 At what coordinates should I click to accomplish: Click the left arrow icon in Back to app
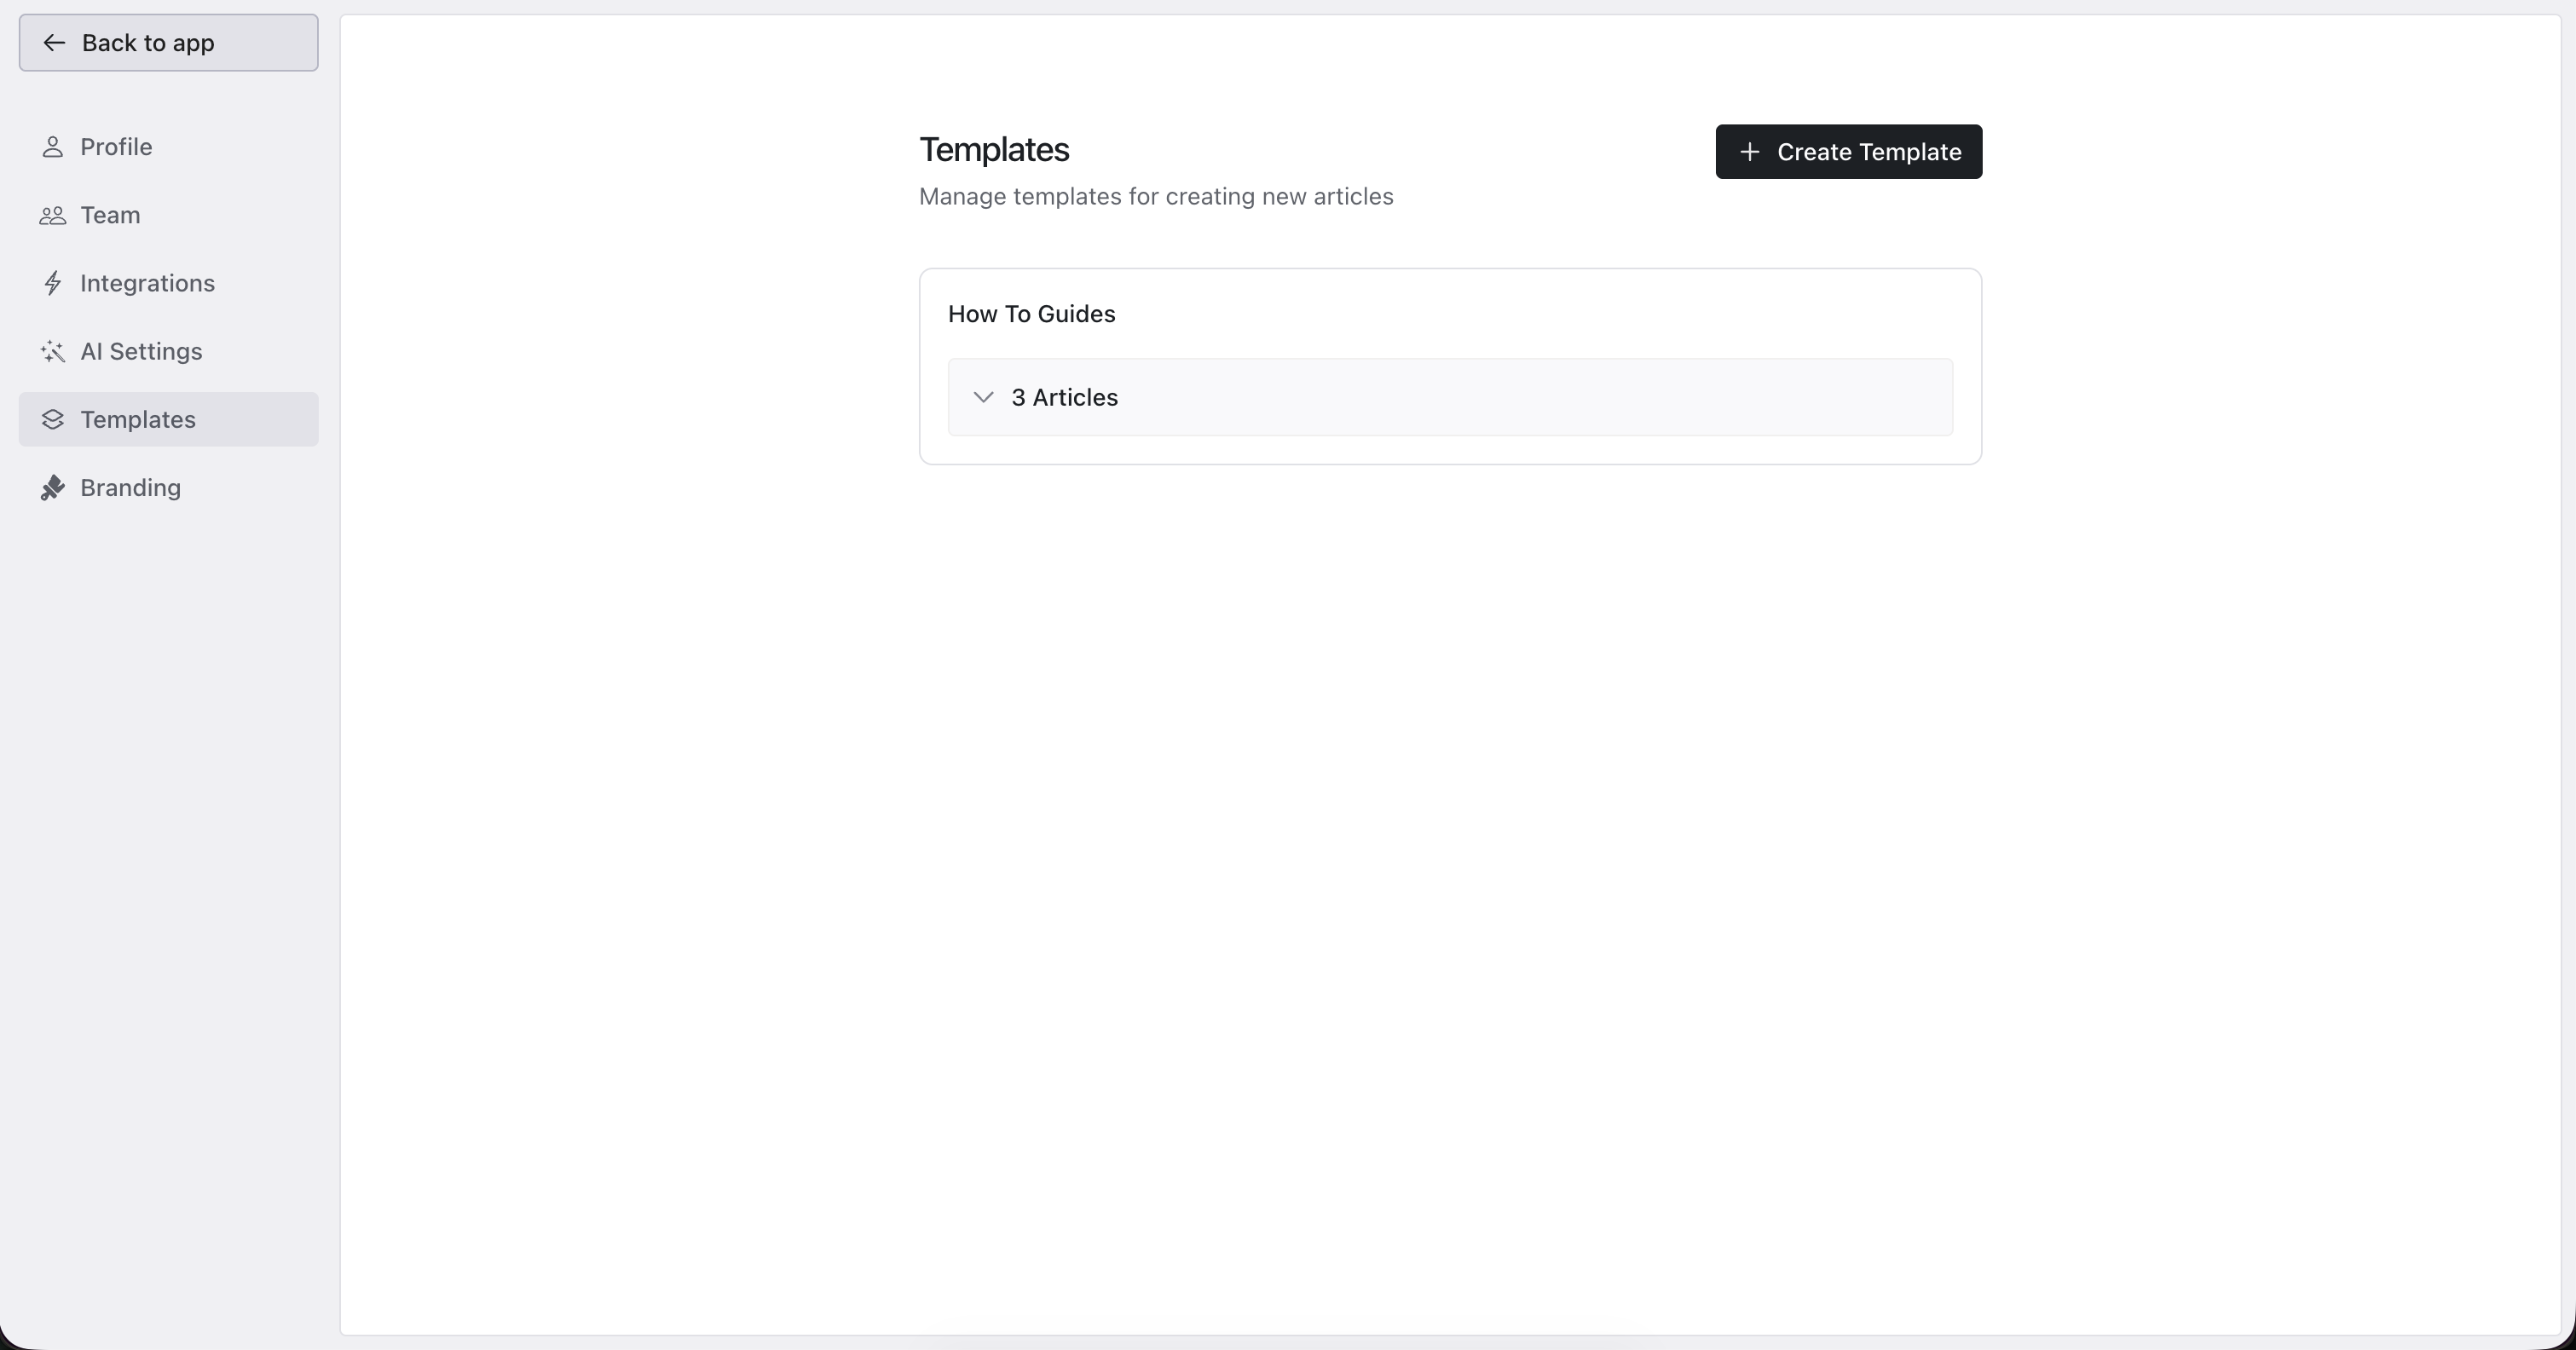[x=54, y=43]
